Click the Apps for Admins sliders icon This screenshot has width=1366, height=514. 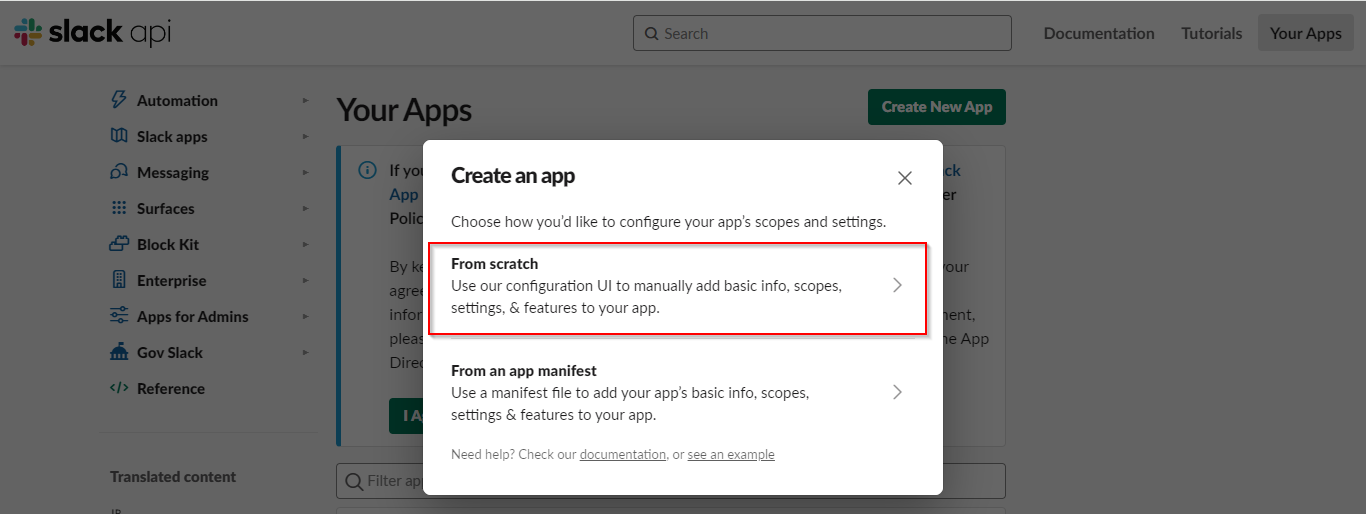119,316
